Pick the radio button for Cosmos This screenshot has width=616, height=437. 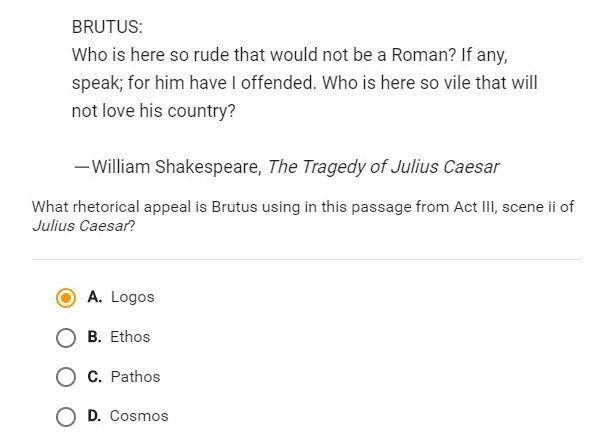coord(66,416)
